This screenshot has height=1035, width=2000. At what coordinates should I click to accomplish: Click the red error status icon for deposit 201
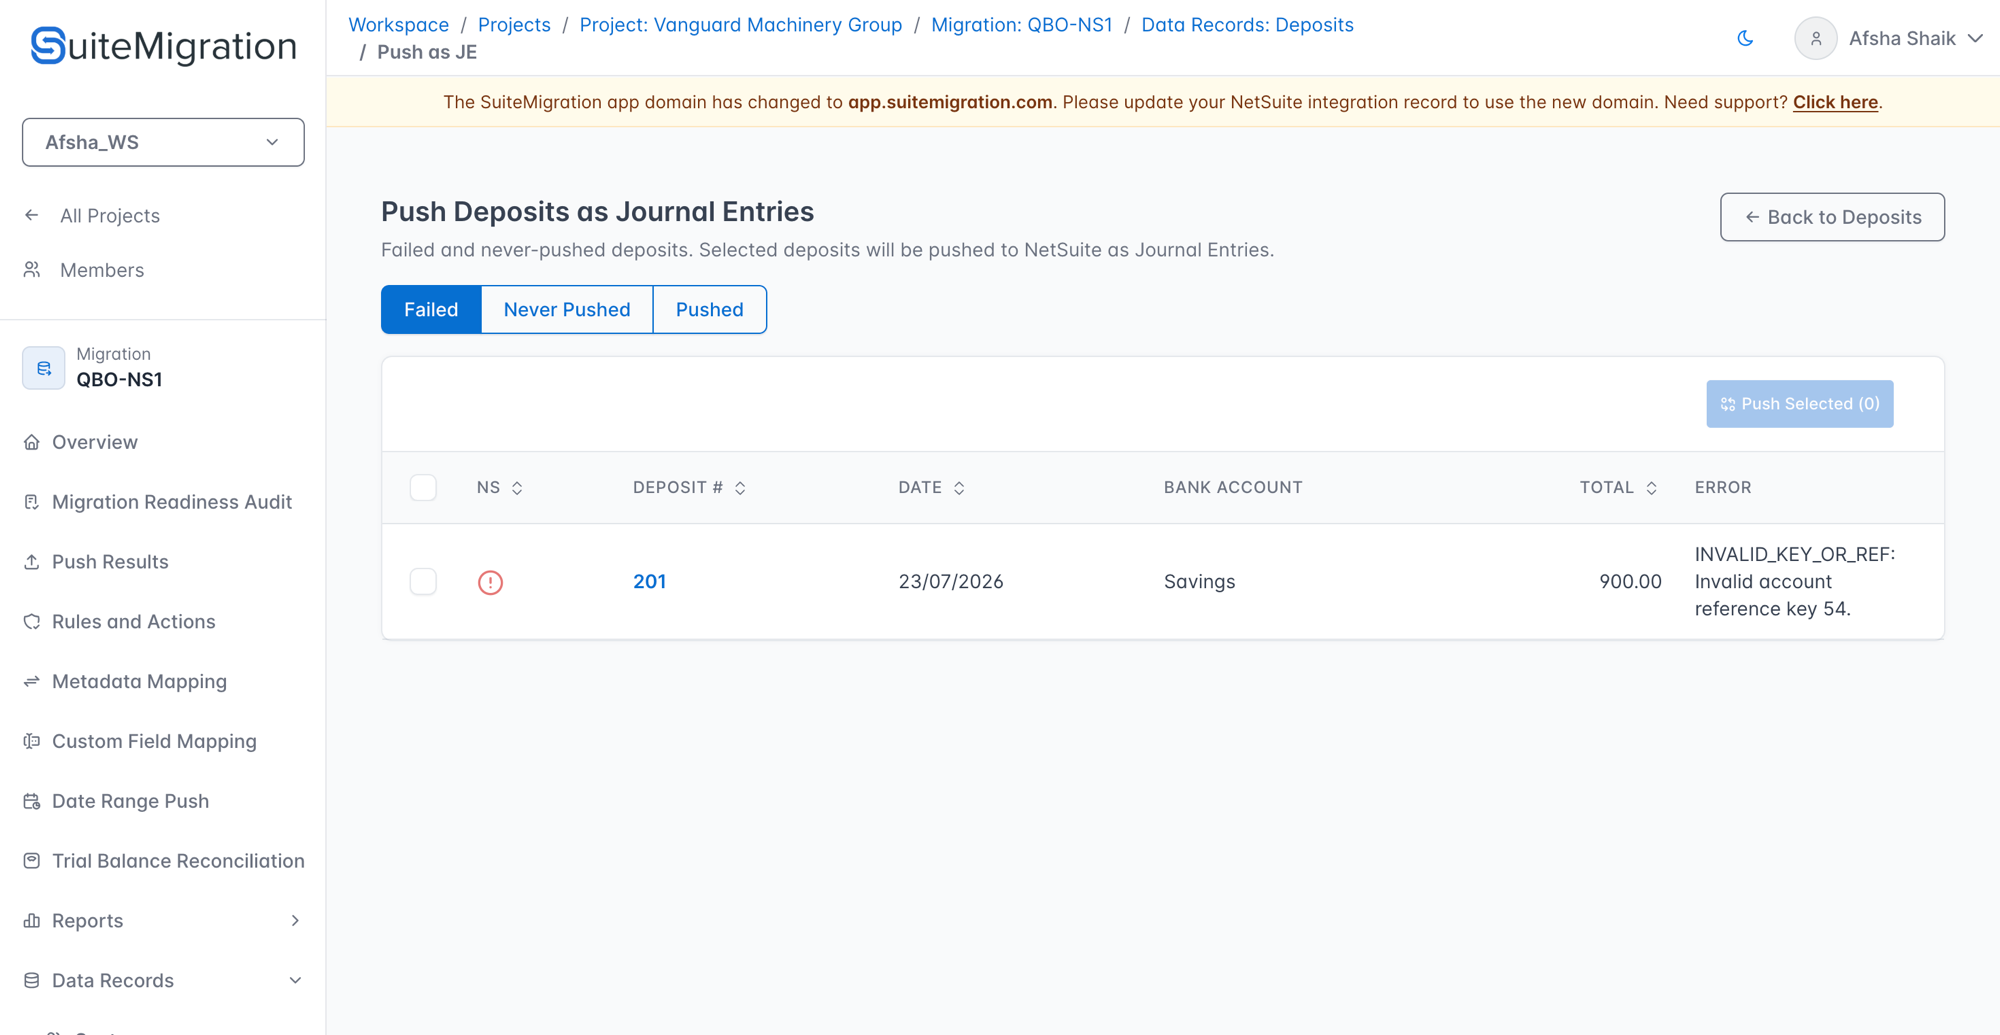coord(490,582)
